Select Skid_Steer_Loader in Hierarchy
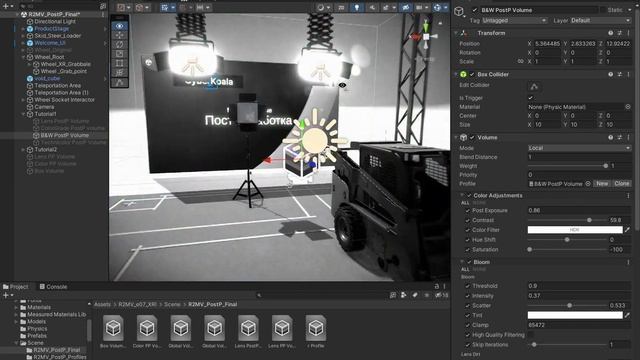 pos(58,36)
